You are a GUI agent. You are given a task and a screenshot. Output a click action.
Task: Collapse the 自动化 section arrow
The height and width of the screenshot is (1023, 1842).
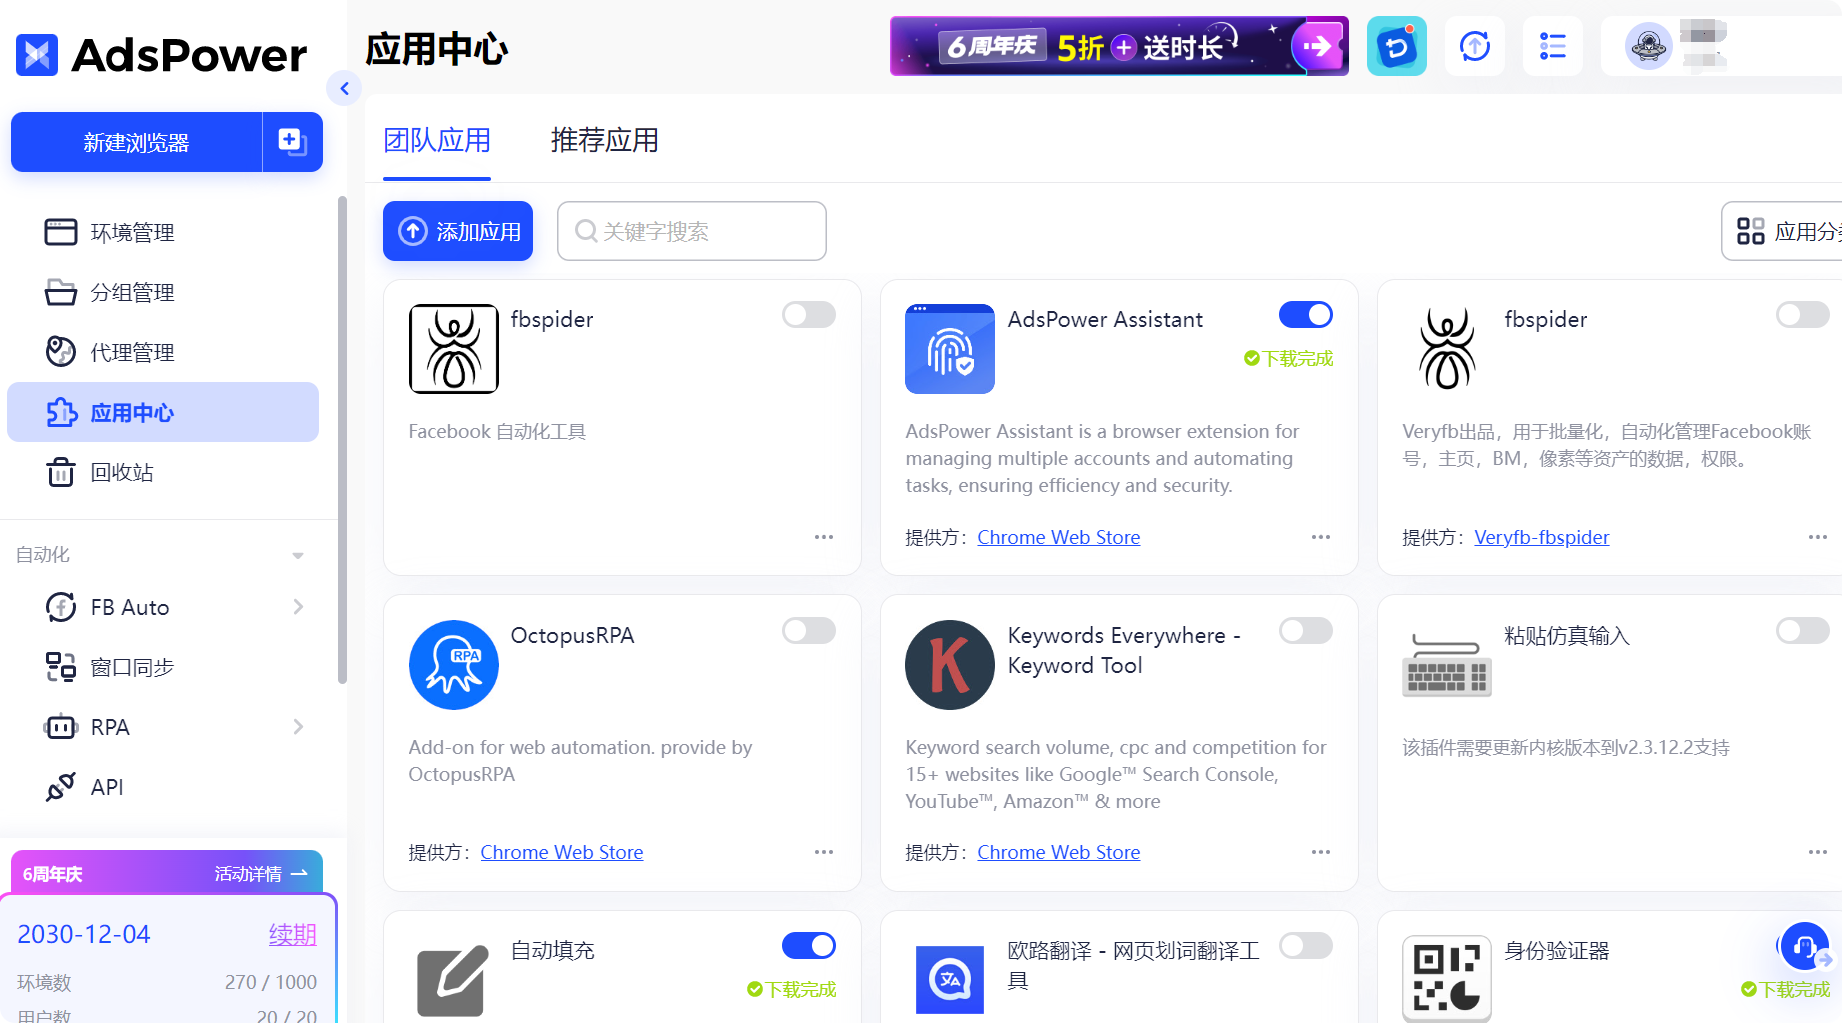click(x=297, y=555)
